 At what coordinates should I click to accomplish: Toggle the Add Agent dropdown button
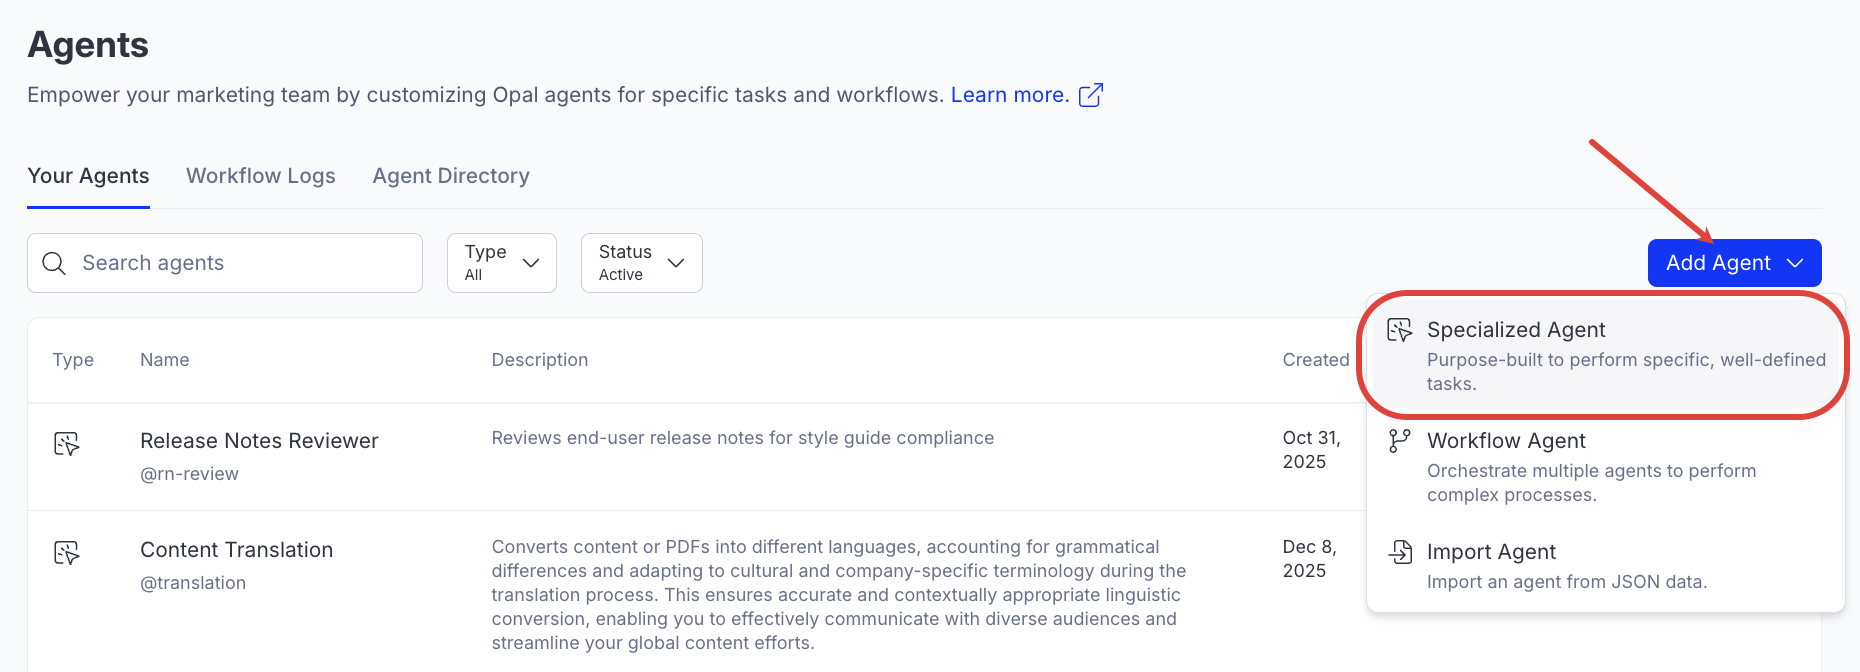(x=1733, y=263)
